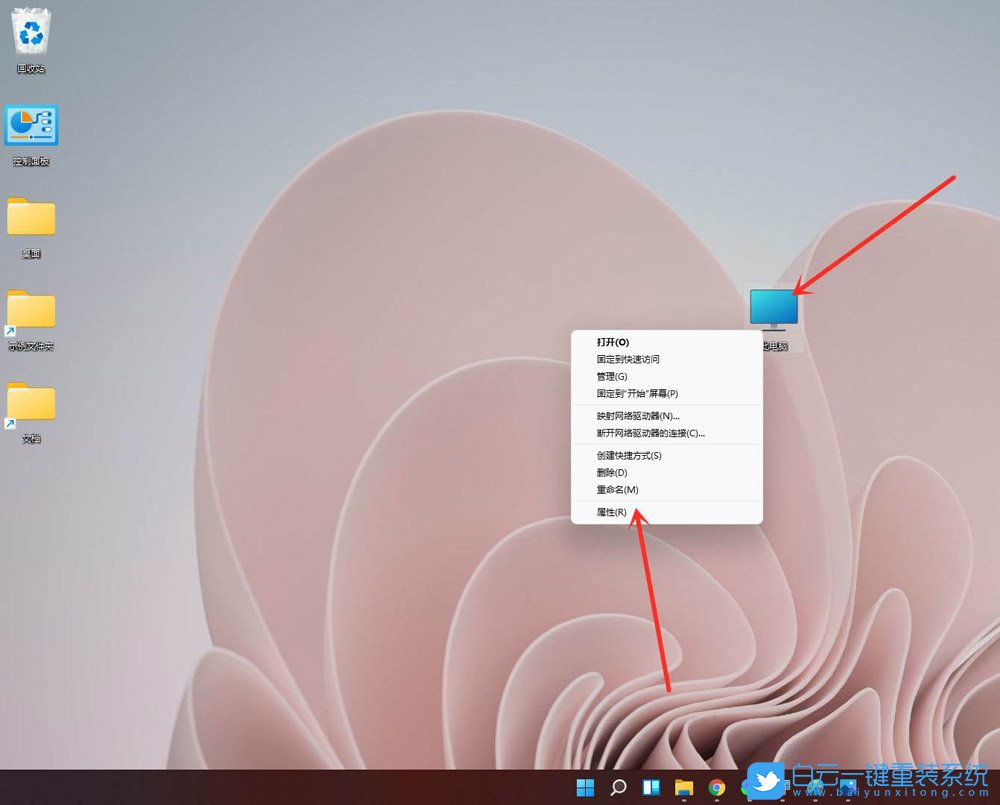The height and width of the screenshot is (805, 1000).
Task: Click the taskbar Search magnifier icon
Action: 618,787
